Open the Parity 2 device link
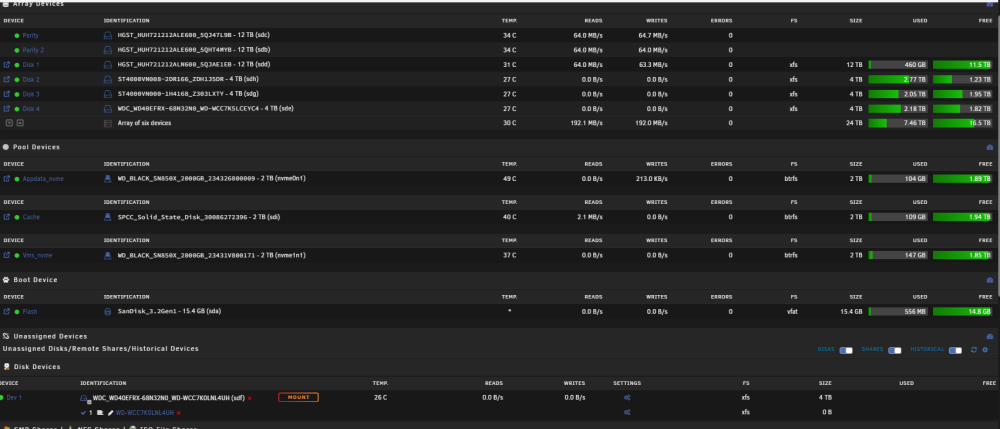Viewport: 1000px width, 429px height. click(33, 50)
